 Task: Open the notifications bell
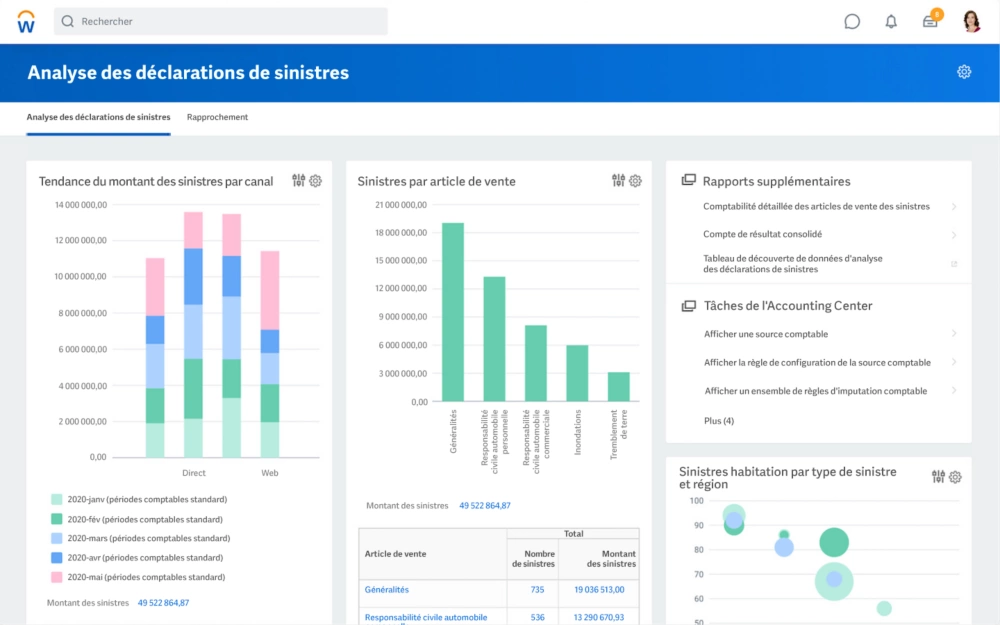[891, 21]
